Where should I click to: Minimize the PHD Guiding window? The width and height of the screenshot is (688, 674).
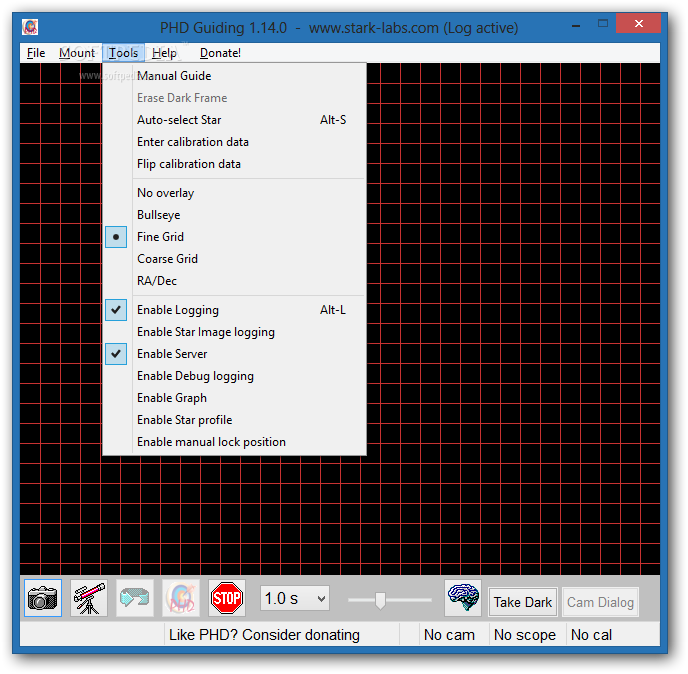(576, 25)
